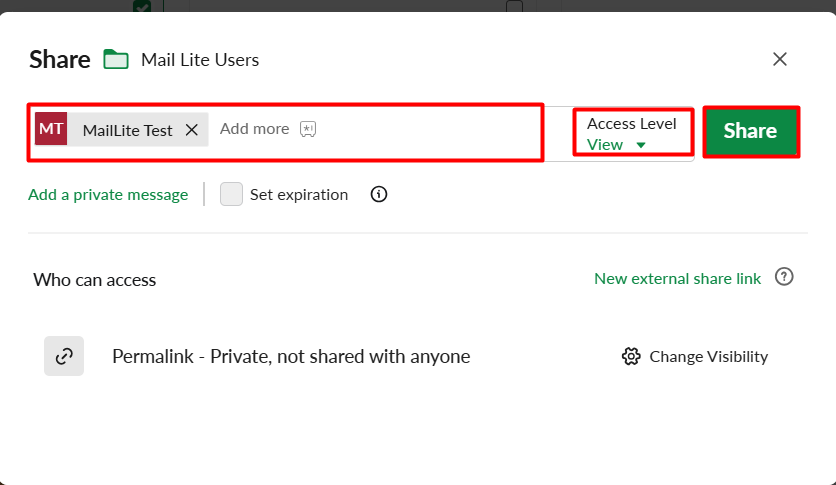Show the Set expiration info icon
Image resolution: width=836 pixels, height=485 pixels.
pyautogui.click(x=379, y=194)
